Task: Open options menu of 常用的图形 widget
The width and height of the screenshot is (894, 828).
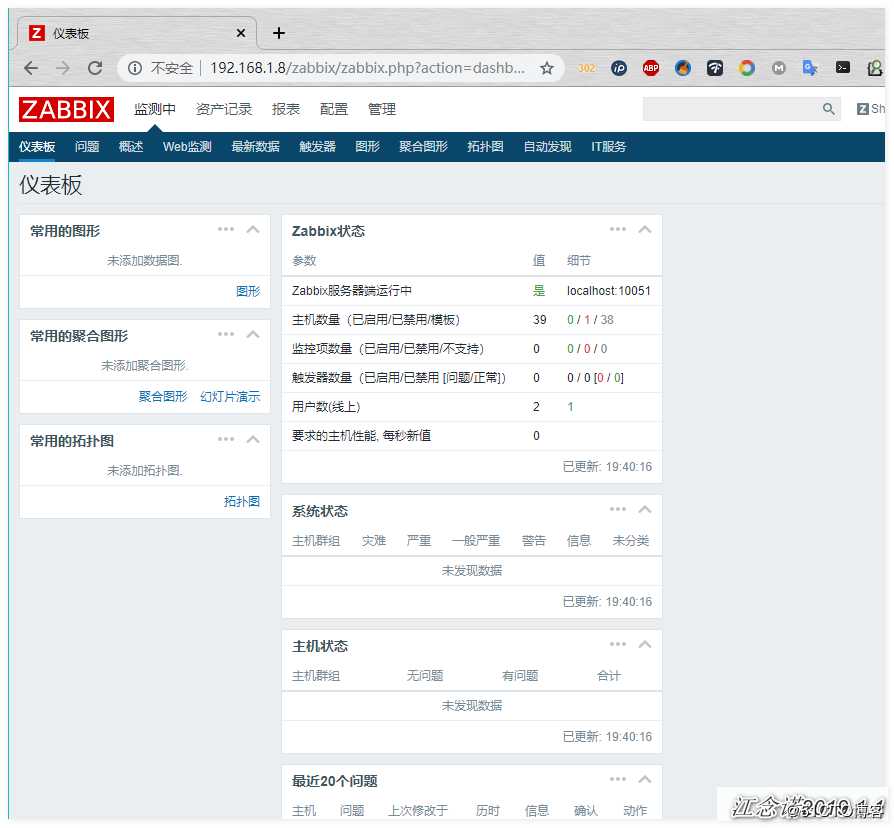Action: pos(226,229)
